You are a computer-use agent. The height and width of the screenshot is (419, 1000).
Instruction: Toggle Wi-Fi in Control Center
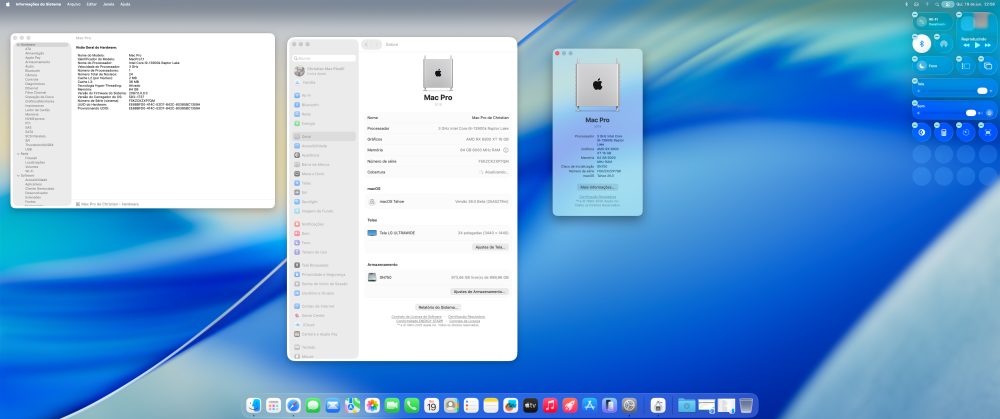921,20
